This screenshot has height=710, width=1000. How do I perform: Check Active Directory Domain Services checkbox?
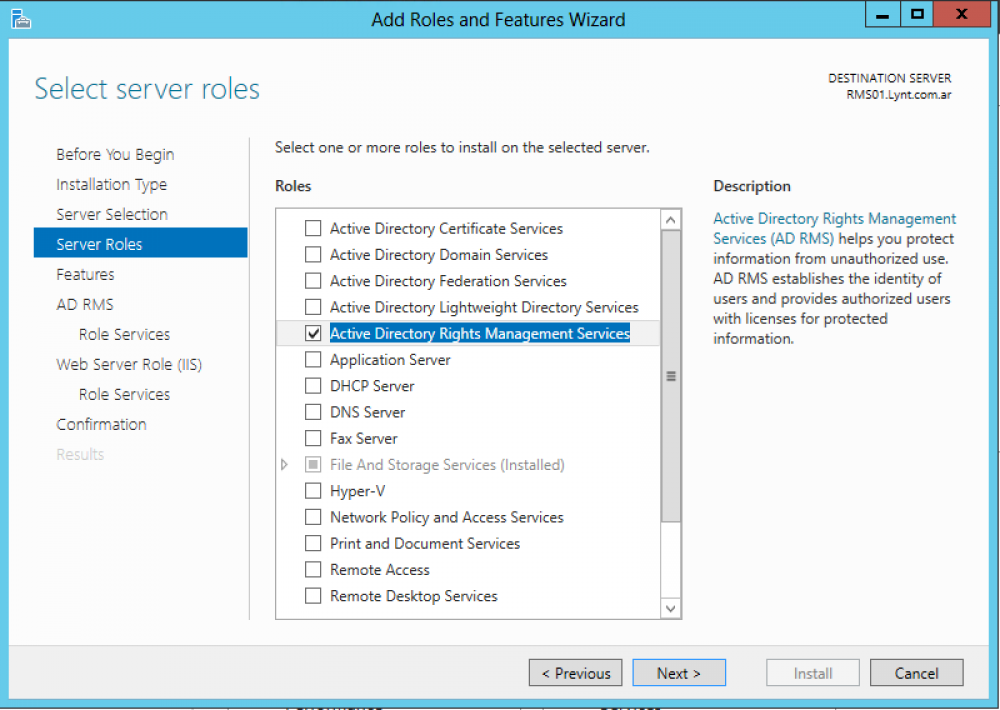coord(313,255)
